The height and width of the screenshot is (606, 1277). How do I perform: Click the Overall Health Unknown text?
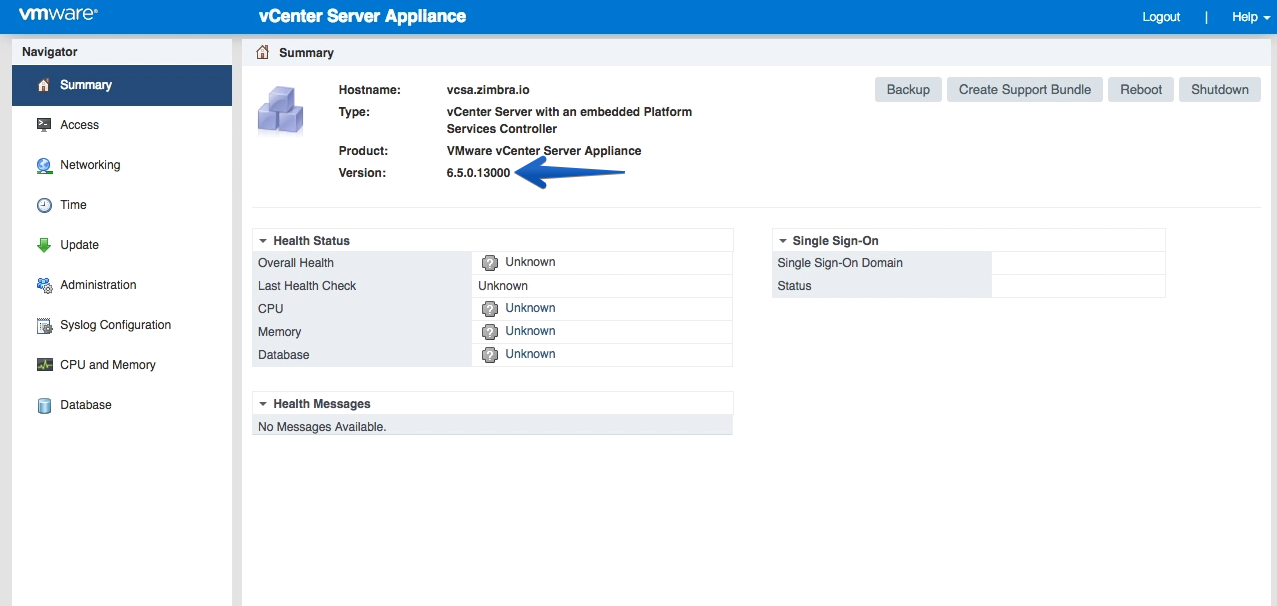[530, 262]
